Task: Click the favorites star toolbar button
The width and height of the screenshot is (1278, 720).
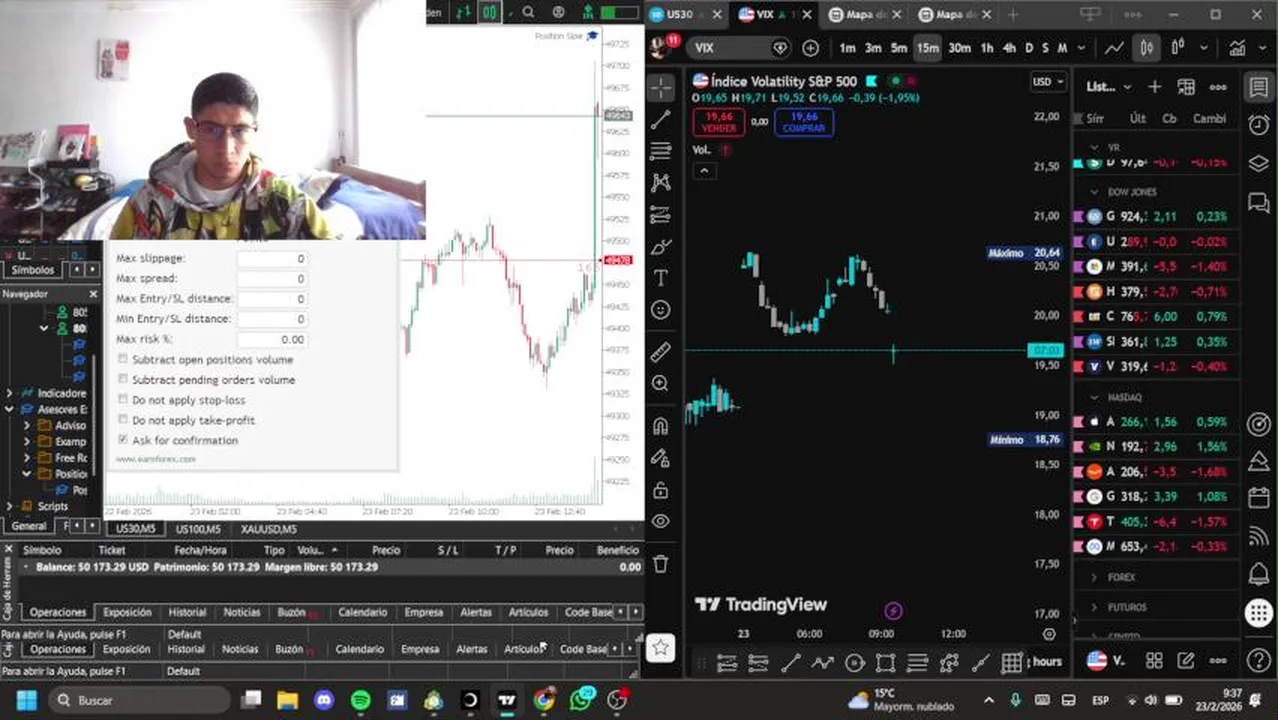Action: coord(661,648)
